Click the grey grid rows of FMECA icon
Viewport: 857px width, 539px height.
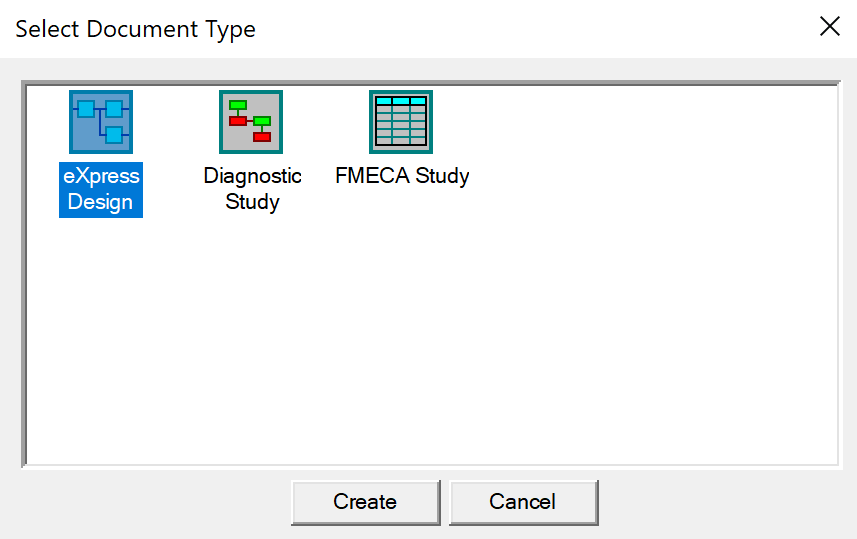[x=401, y=125]
